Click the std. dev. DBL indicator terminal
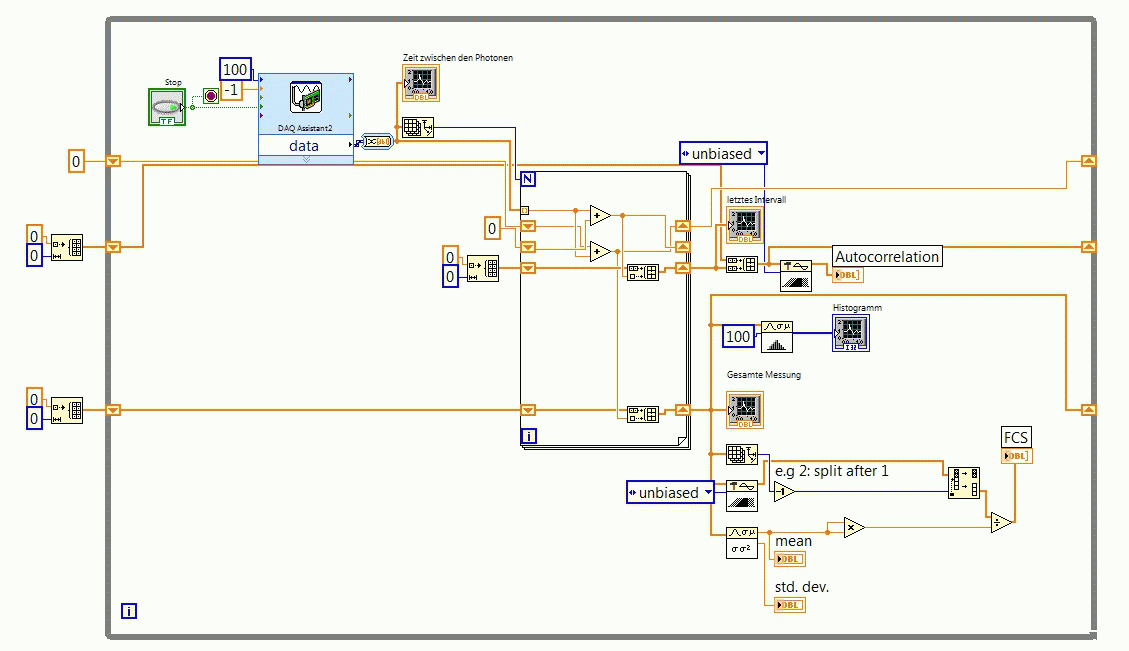Viewport: 1129px width, 651px height. click(x=789, y=605)
